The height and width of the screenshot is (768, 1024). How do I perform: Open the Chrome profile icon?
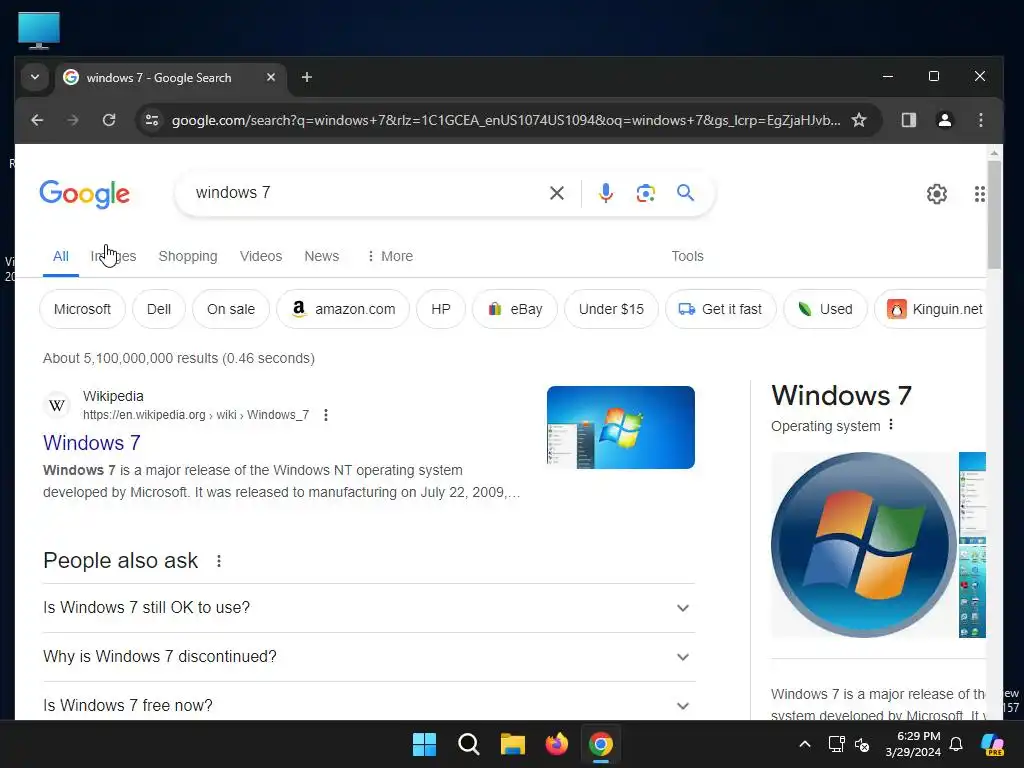pos(944,120)
